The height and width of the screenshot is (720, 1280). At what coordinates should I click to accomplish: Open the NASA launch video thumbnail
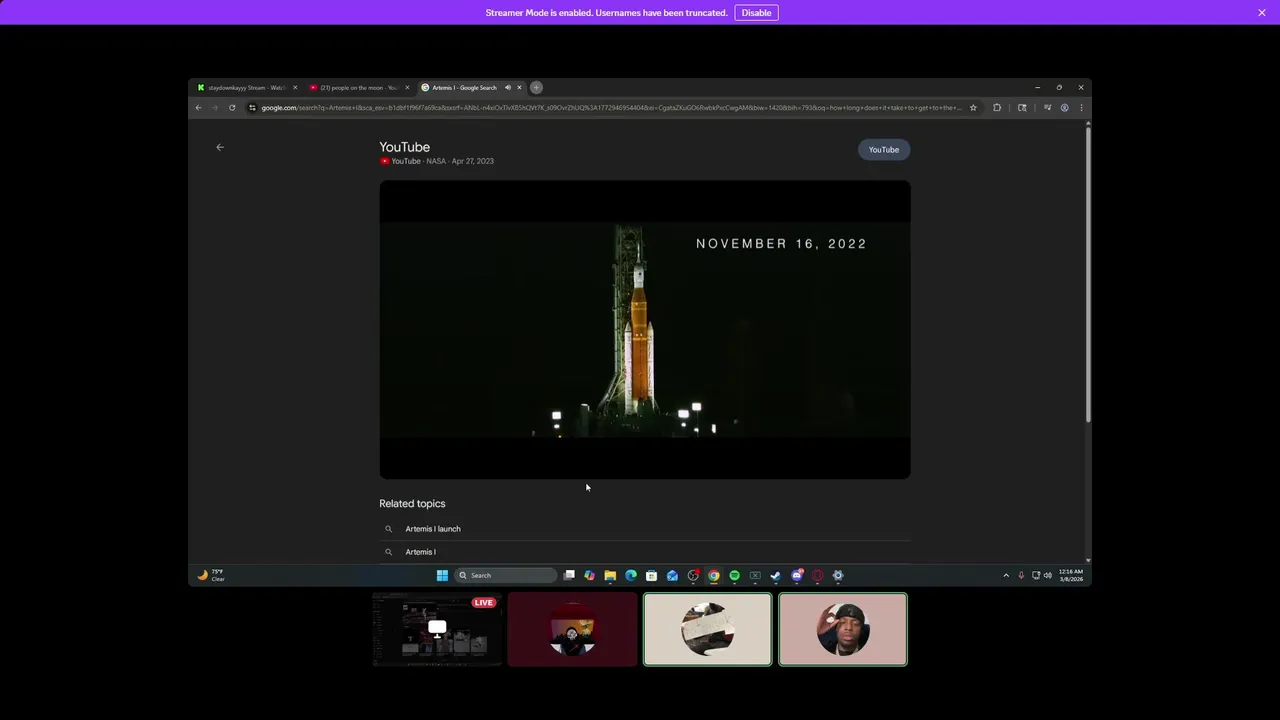645,330
